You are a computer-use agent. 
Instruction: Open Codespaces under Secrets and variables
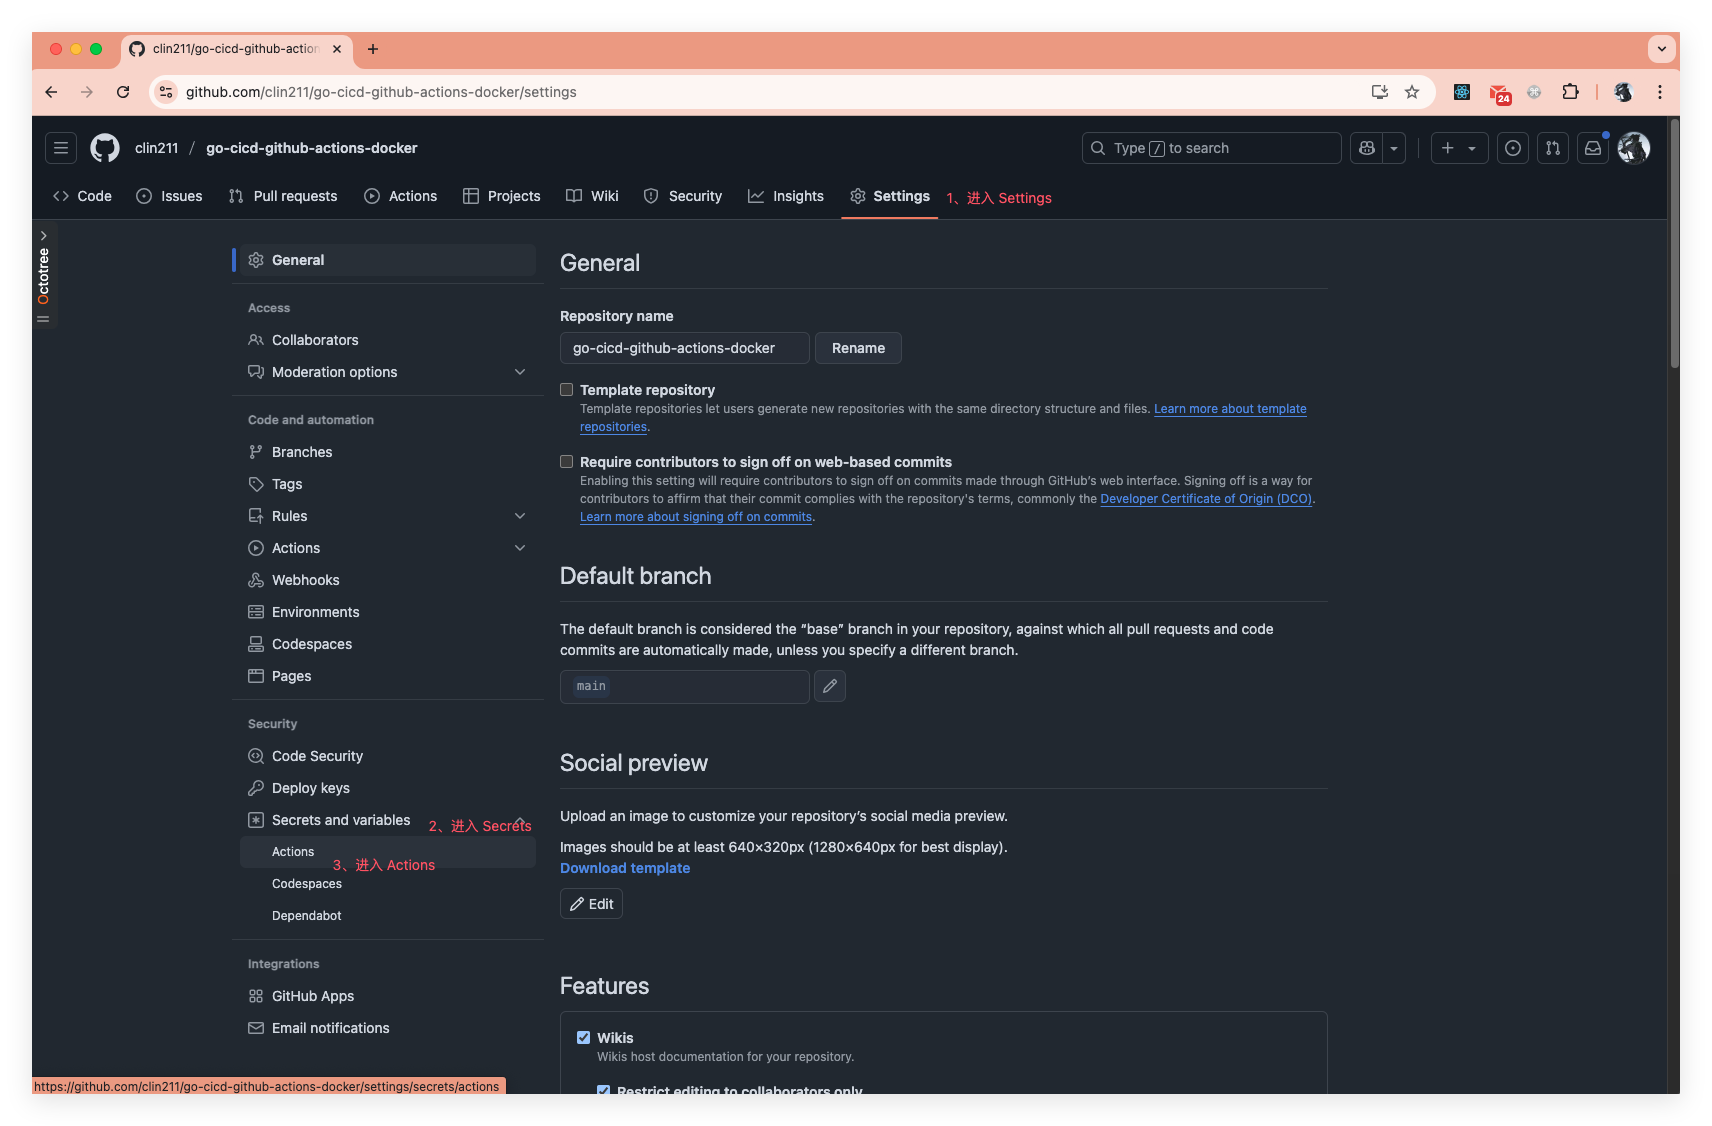pos(388,884)
